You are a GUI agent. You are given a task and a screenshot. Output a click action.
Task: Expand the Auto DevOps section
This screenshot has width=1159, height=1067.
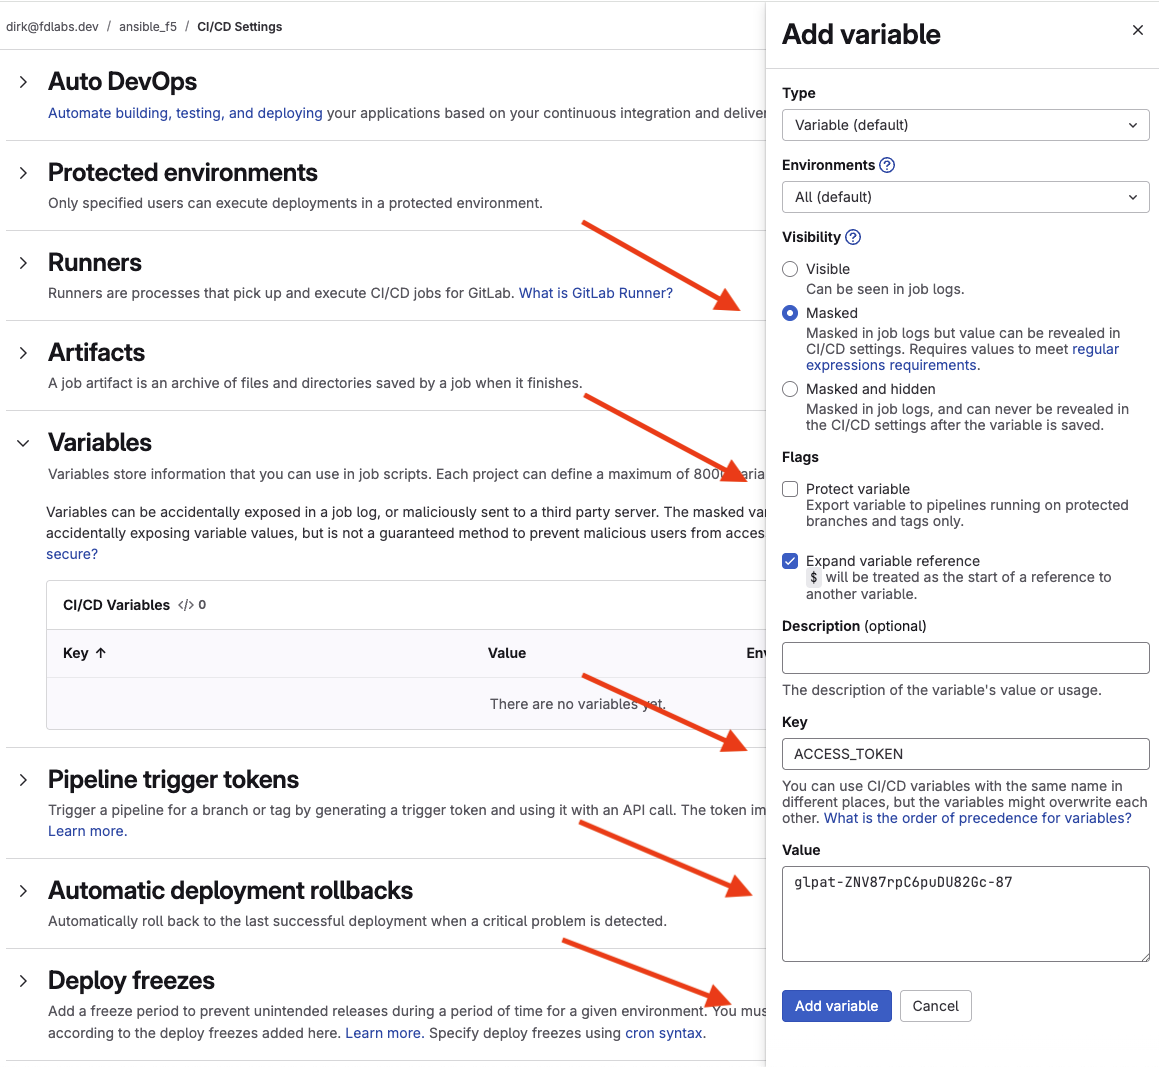[x=24, y=82]
